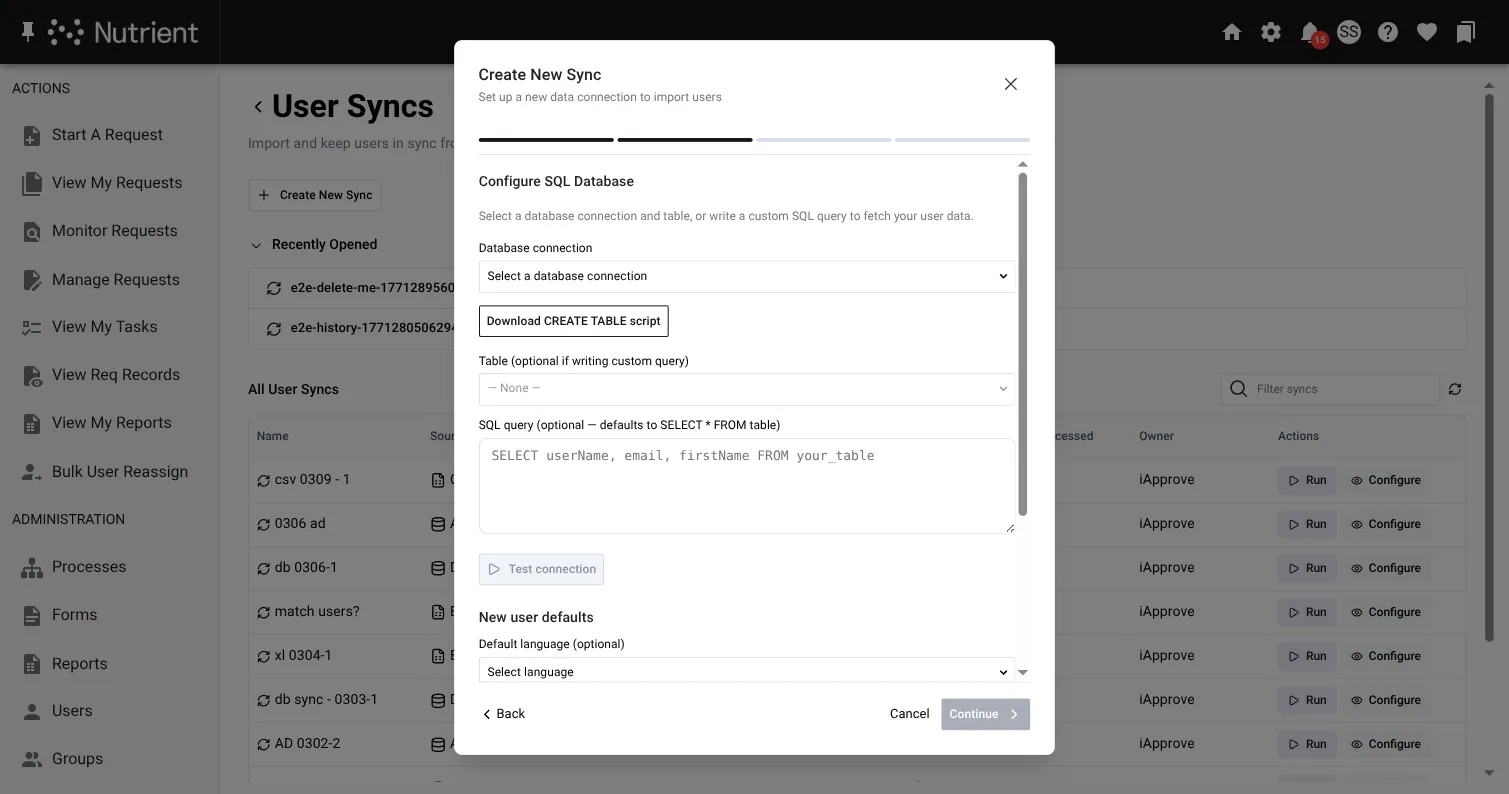Click the back chevron beside User Syncs heading
Image resolution: width=1509 pixels, height=794 pixels.
pyautogui.click(x=258, y=107)
